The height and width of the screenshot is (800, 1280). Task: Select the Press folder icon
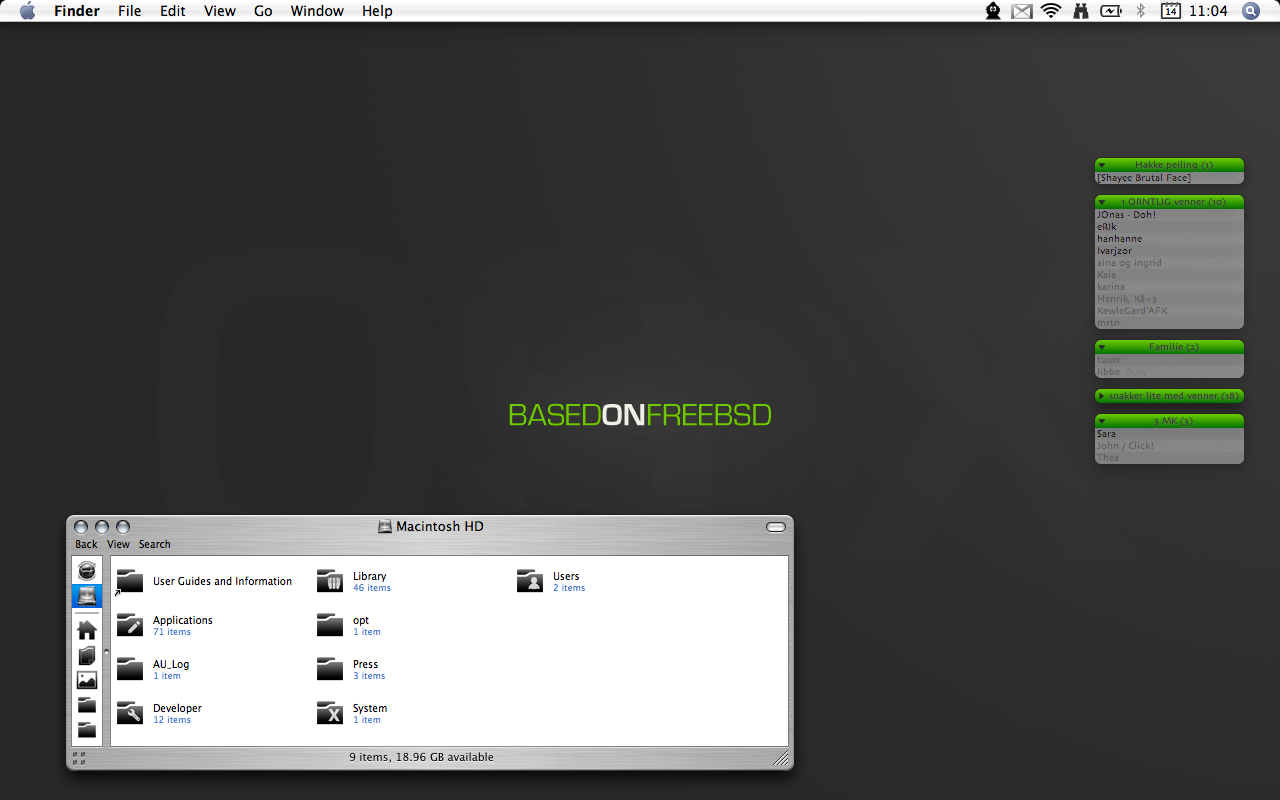[330, 669]
